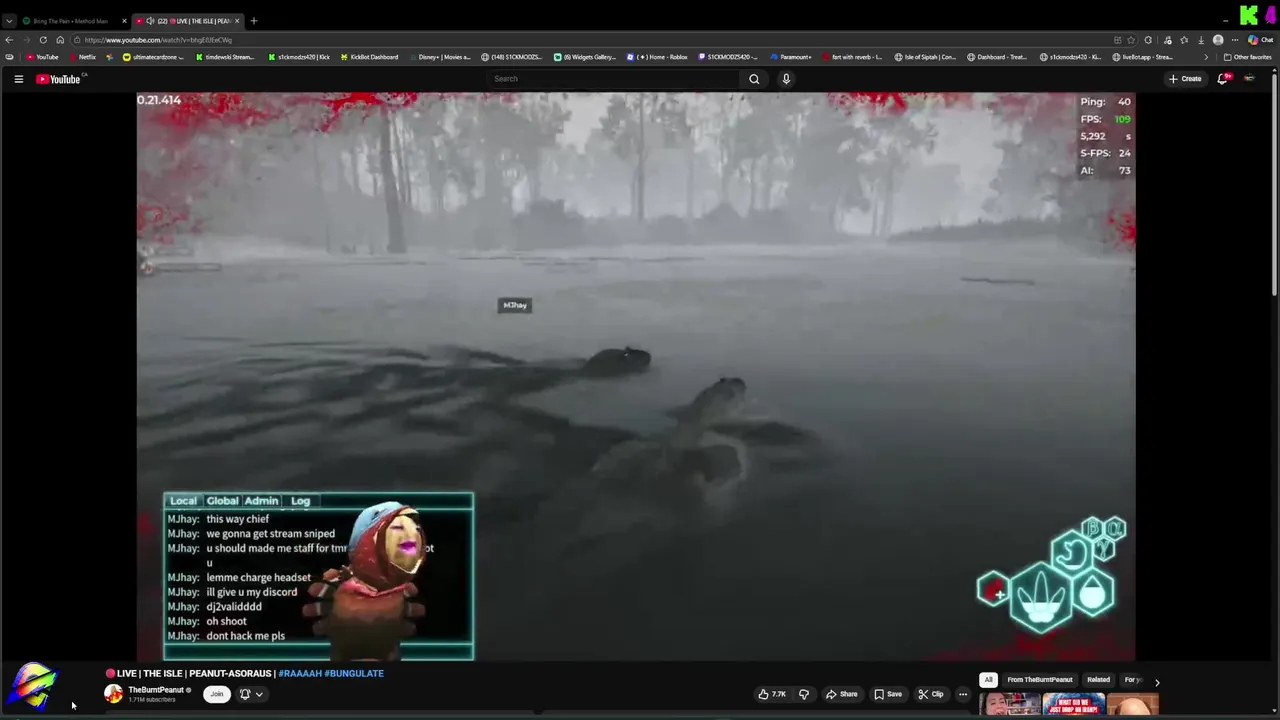Click the Join channel membership button
The height and width of the screenshot is (720, 1280).
(216, 694)
